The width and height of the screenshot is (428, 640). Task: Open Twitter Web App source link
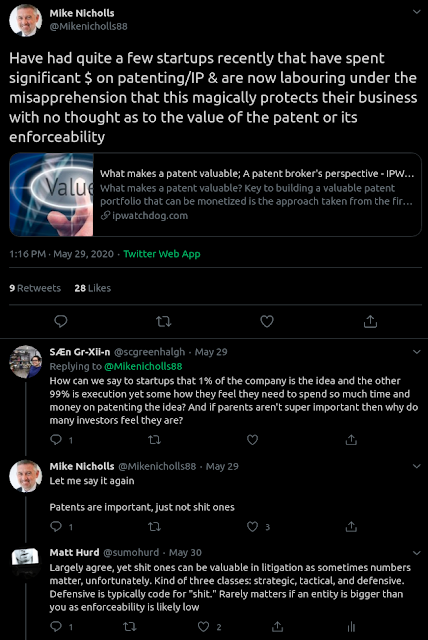(162, 254)
